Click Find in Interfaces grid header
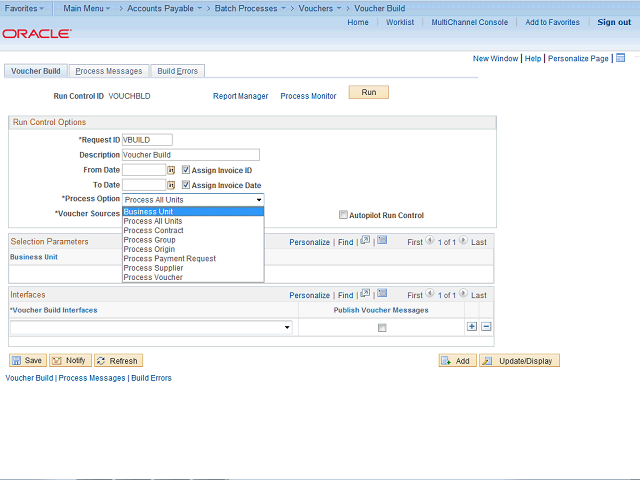This screenshot has width=640, height=480. click(345, 295)
